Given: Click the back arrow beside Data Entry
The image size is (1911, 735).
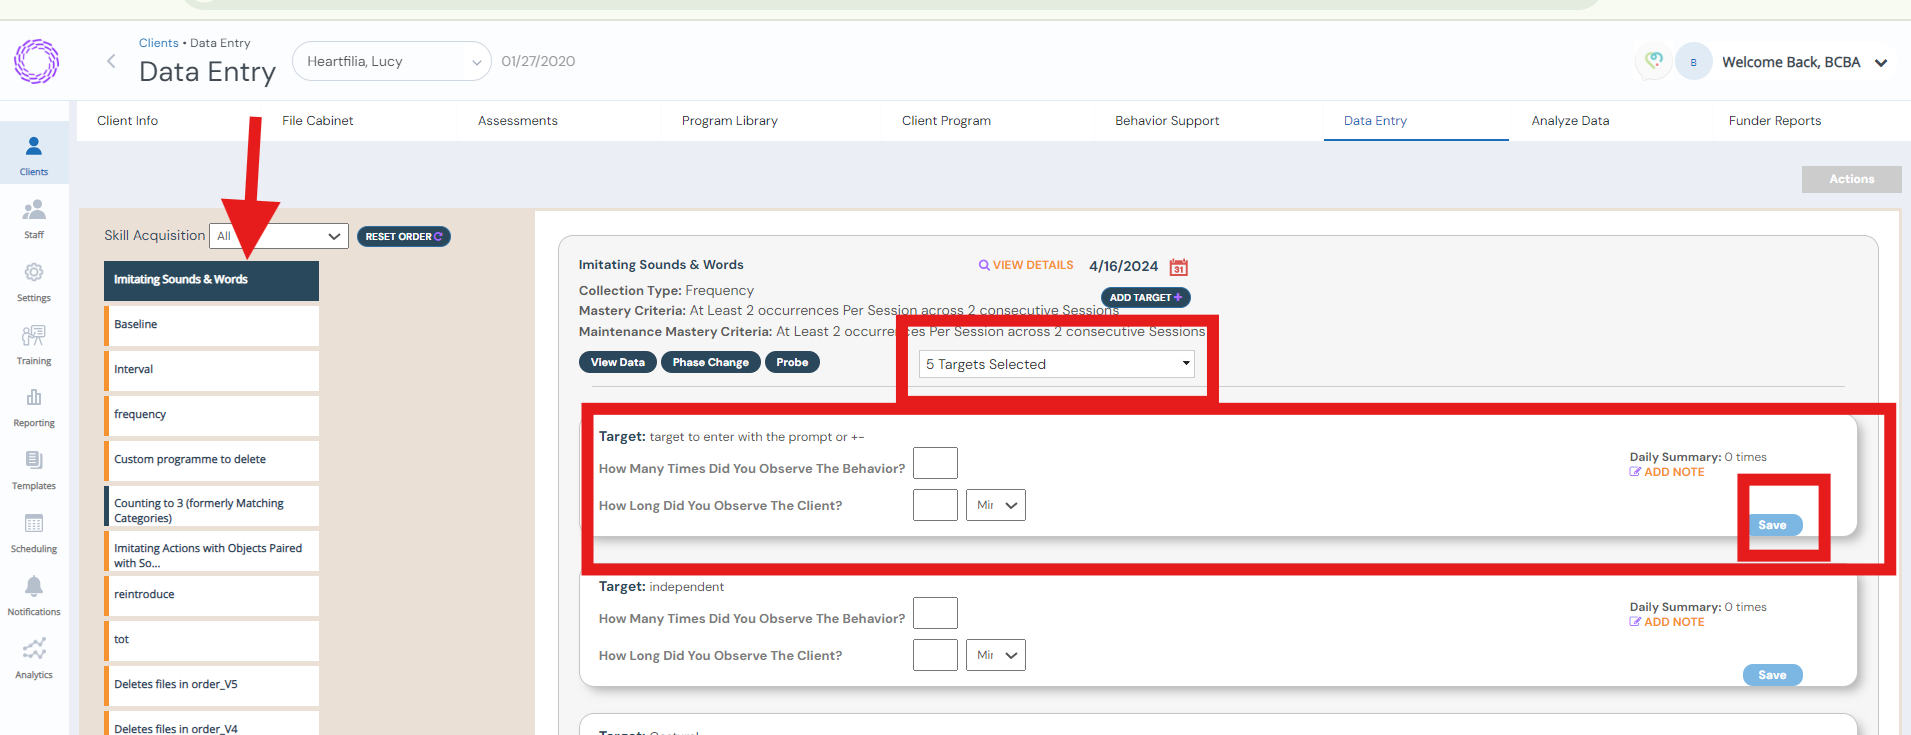Looking at the screenshot, I should click(111, 62).
